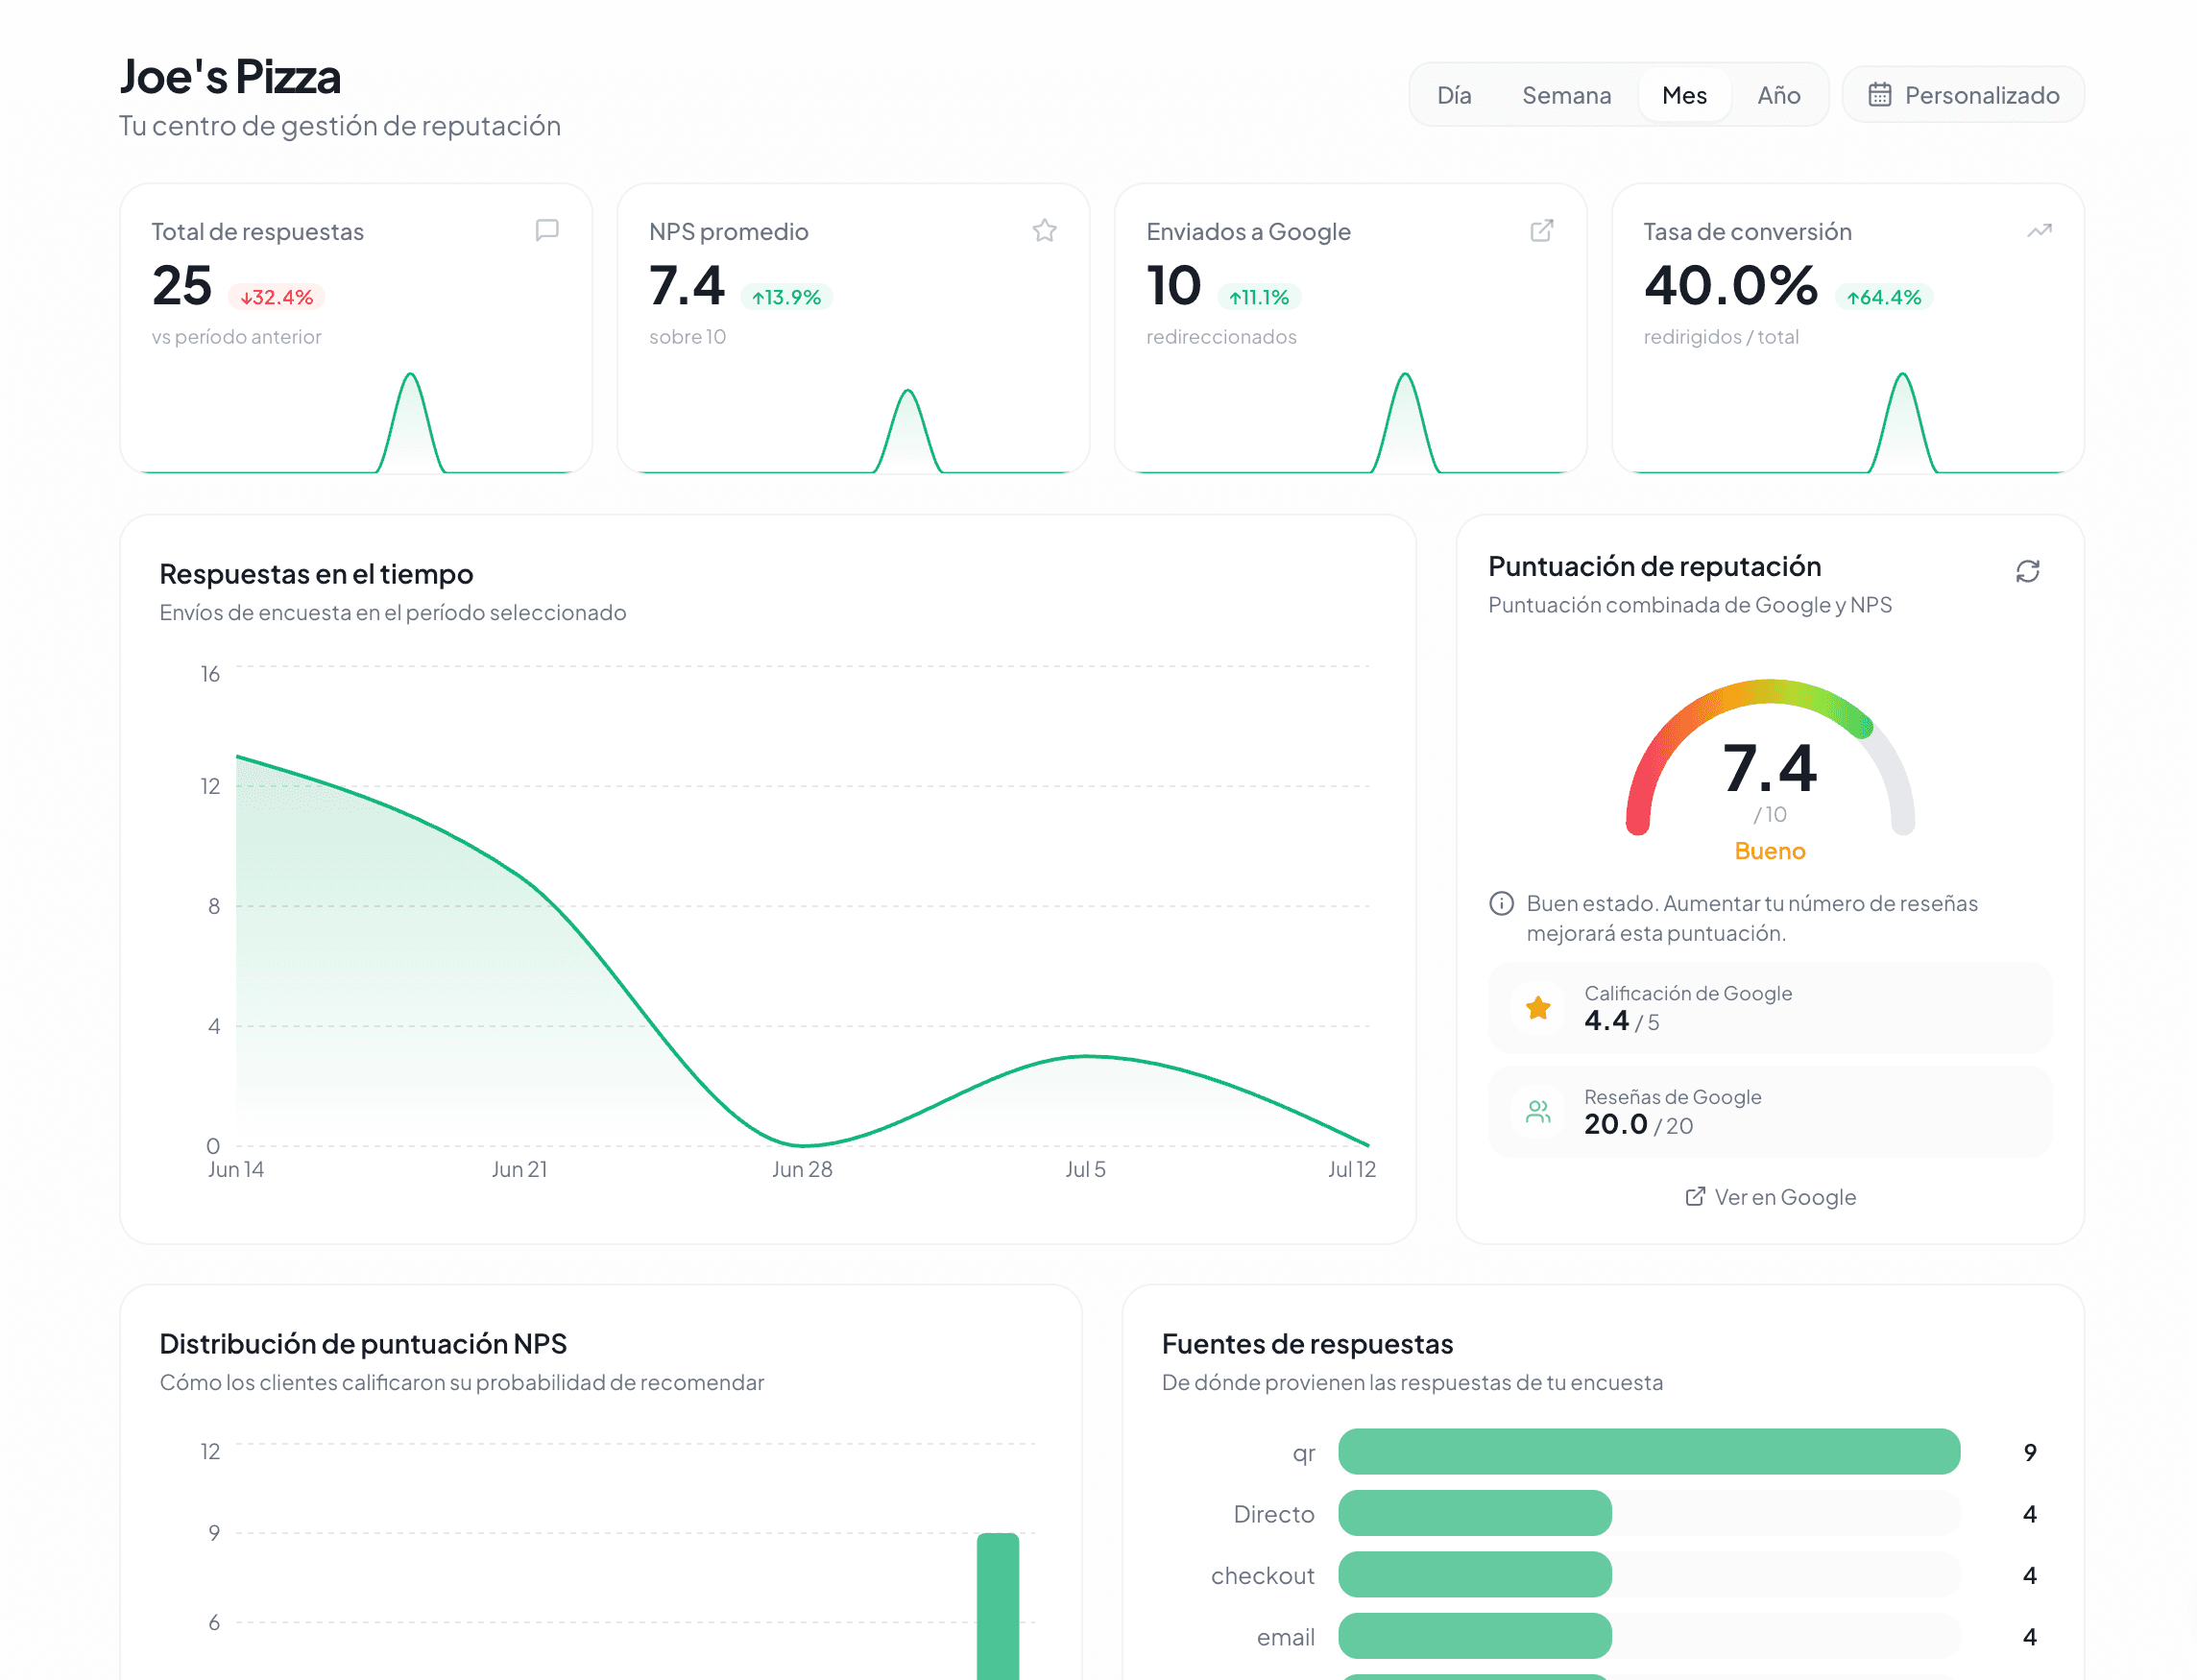Switch period to Día

(1453, 95)
